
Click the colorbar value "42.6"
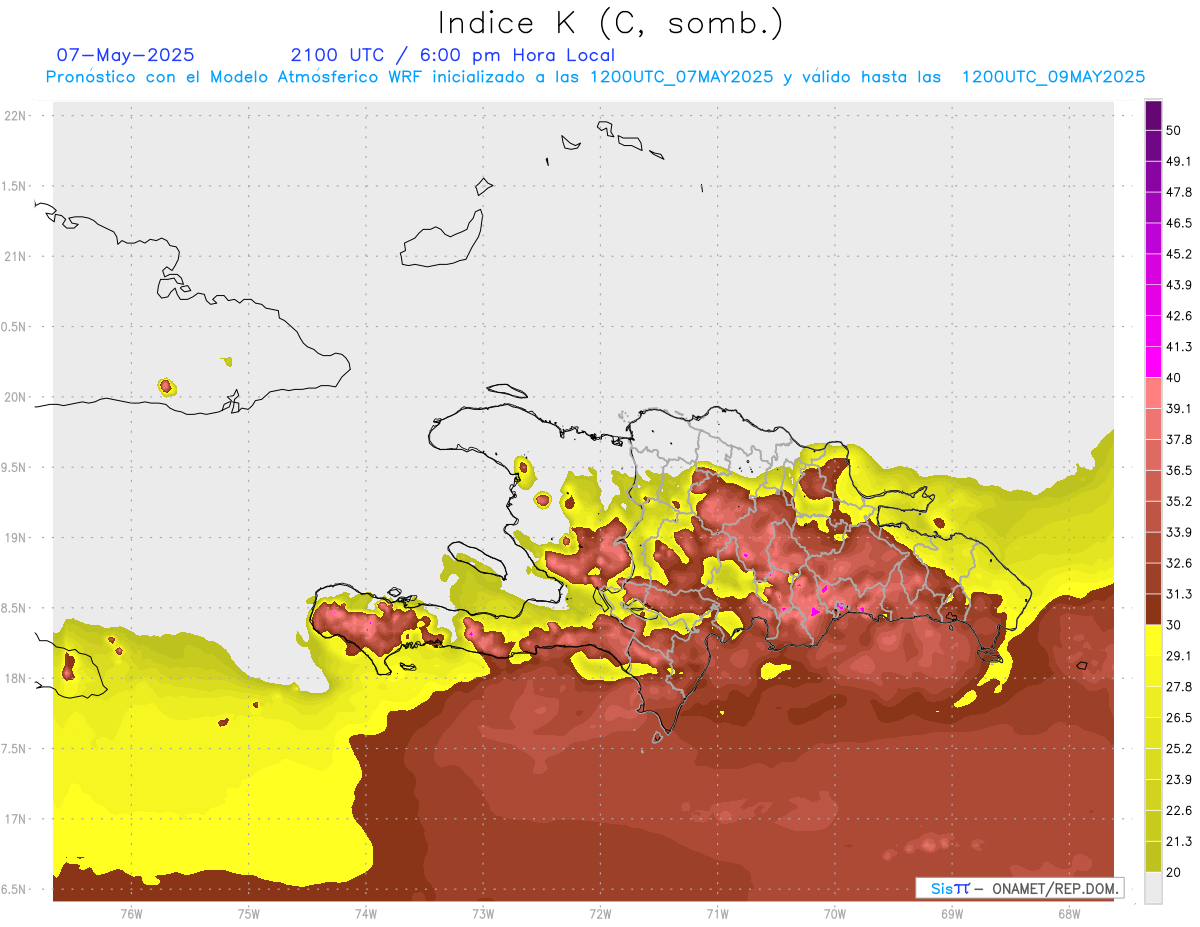[x=1179, y=316]
